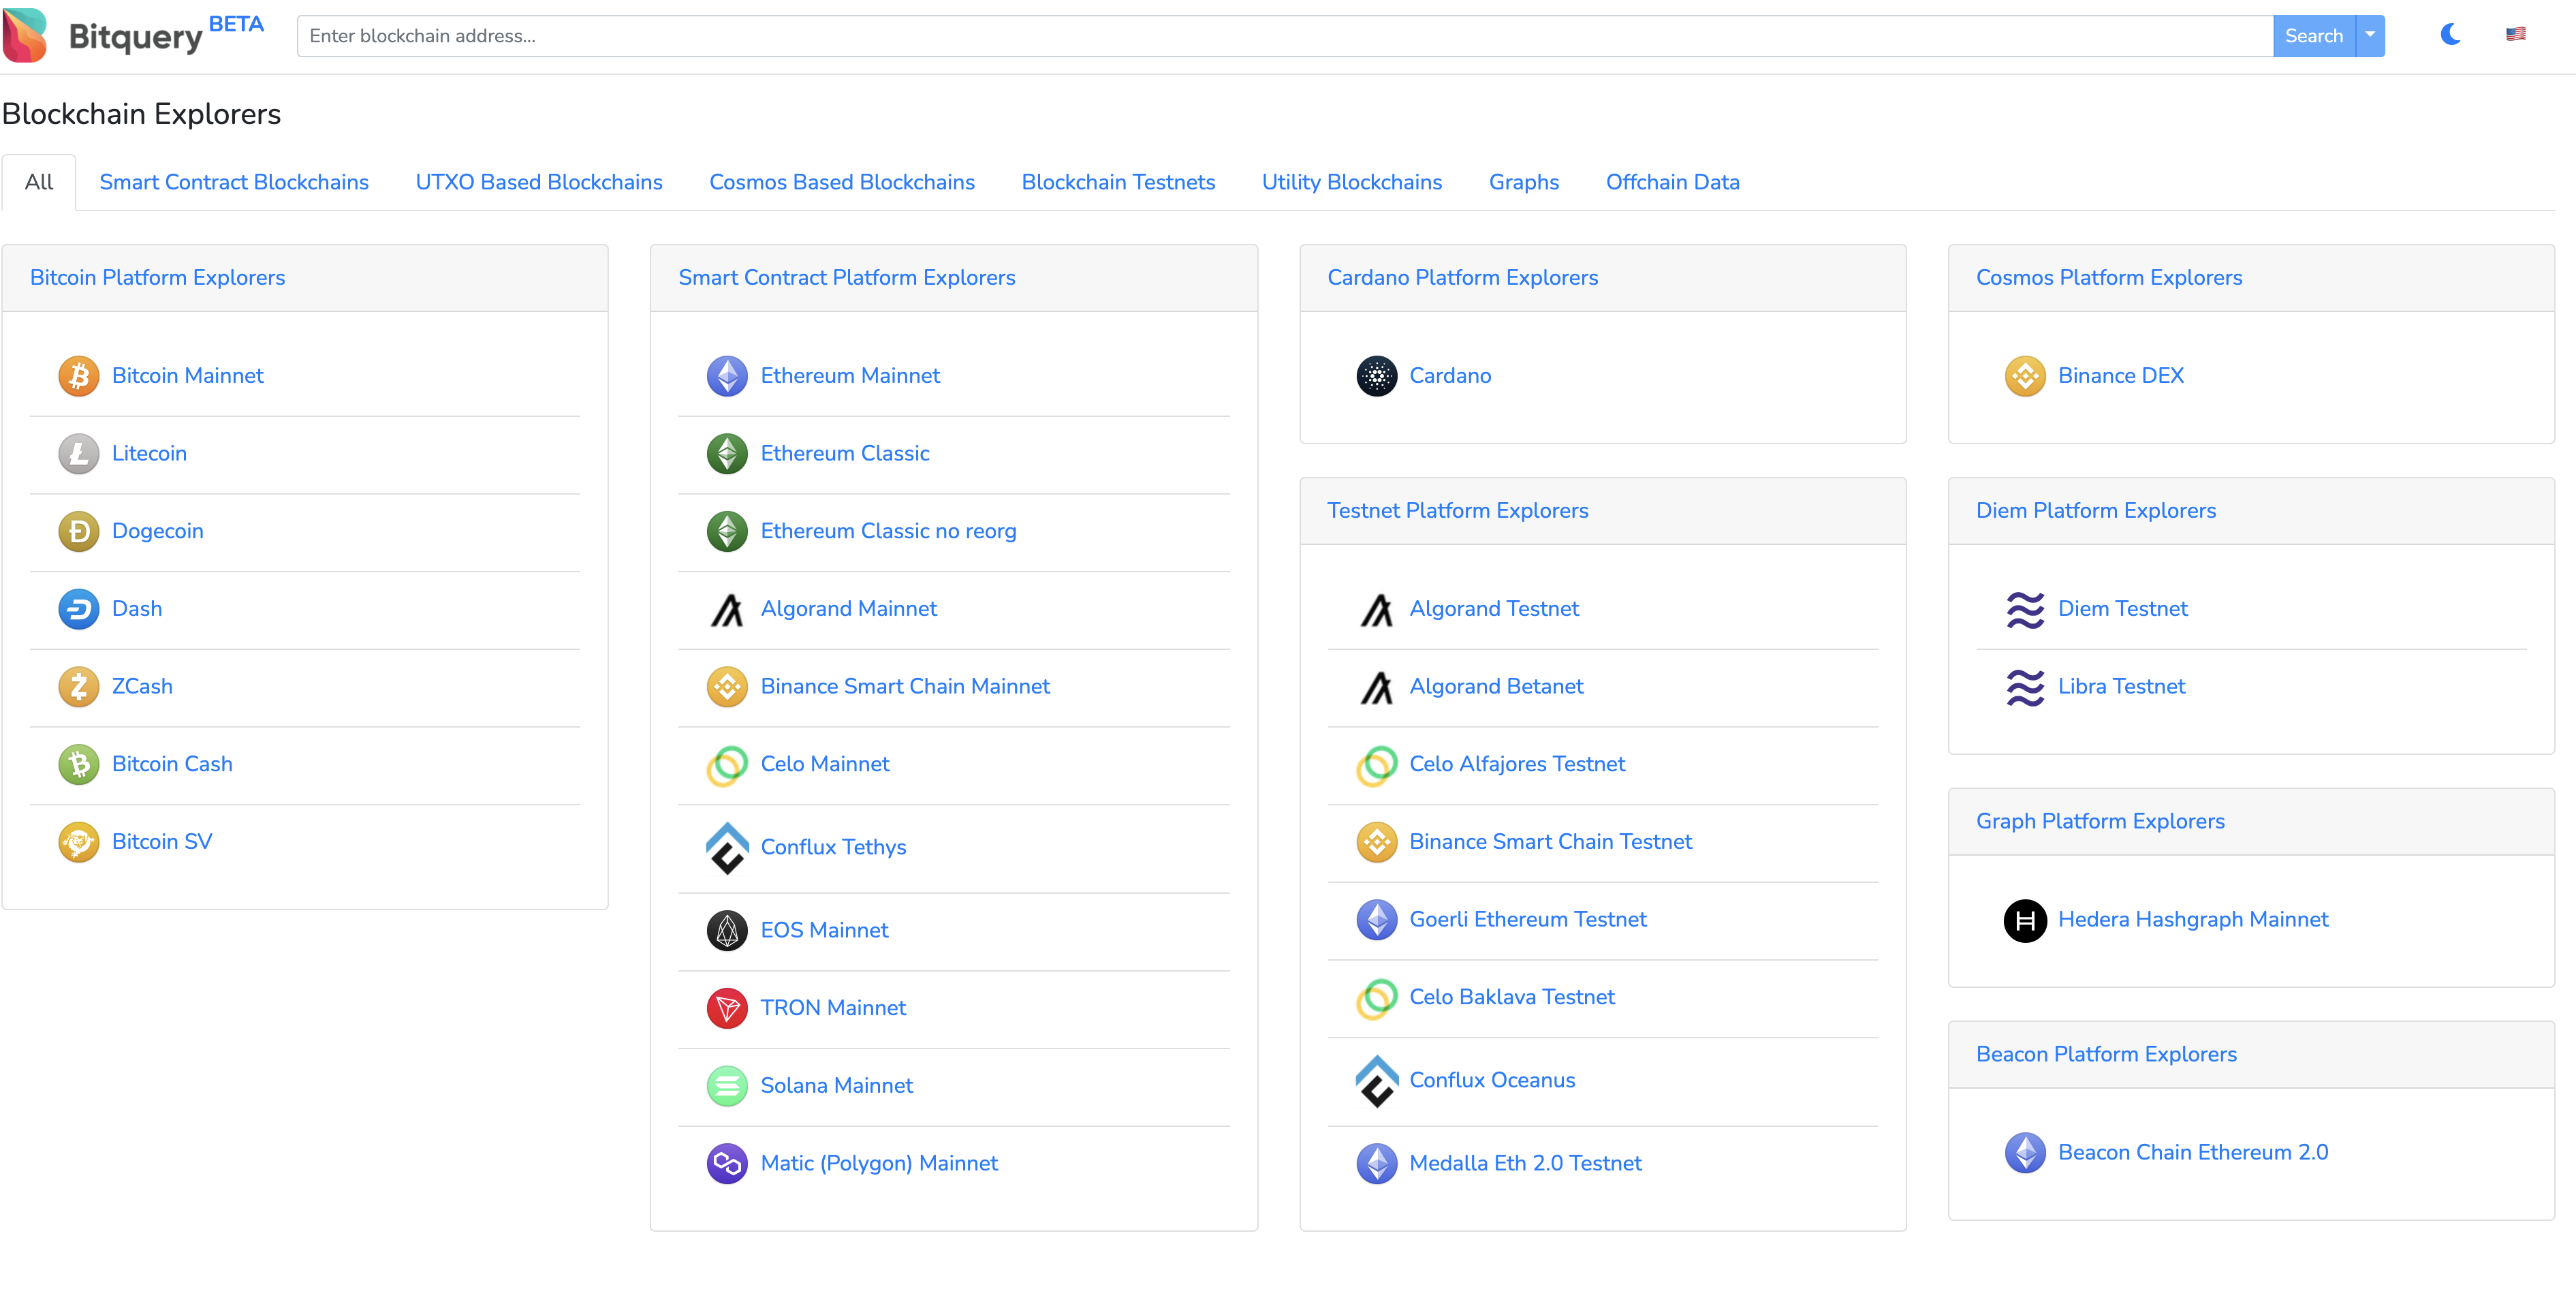Click the Bitcoin Mainnet coin icon

(78, 376)
